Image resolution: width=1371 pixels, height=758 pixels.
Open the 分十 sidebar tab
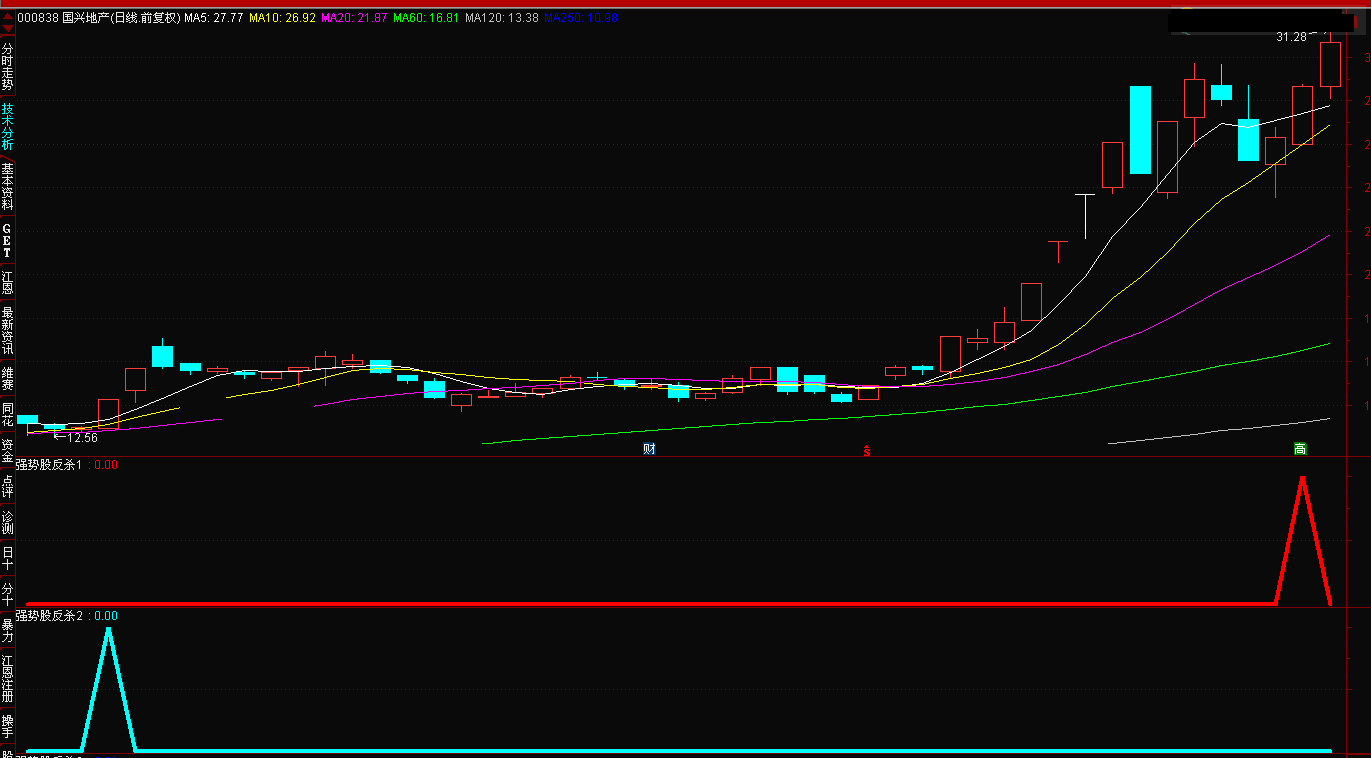[8, 594]
